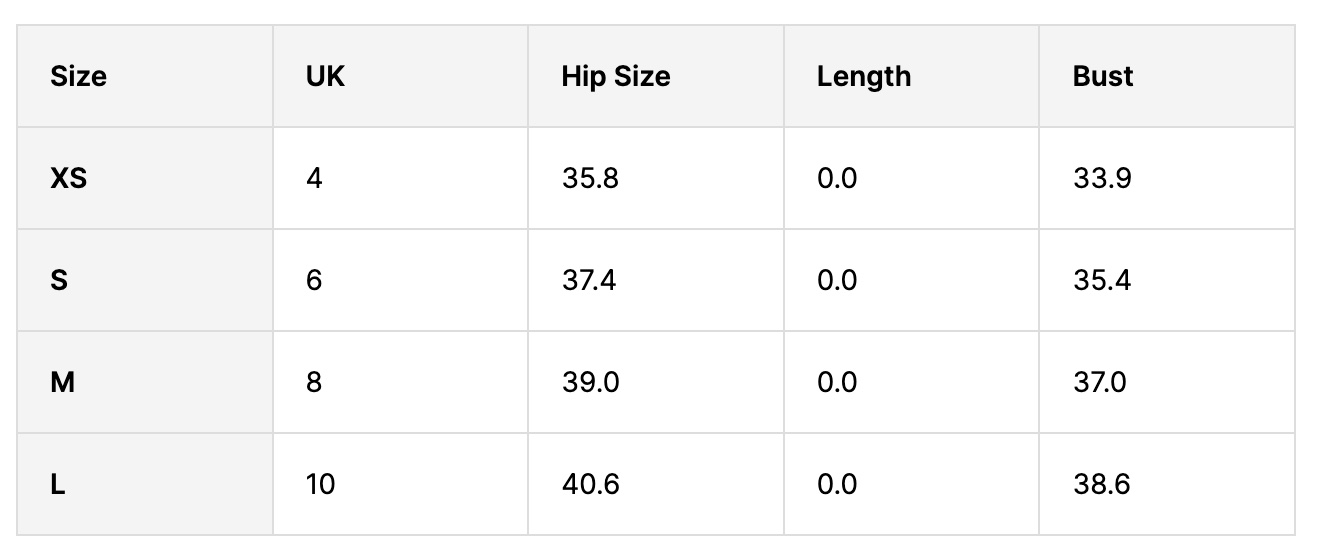
Task: Select hip size 37.4 value
Action: click(589, 281)
